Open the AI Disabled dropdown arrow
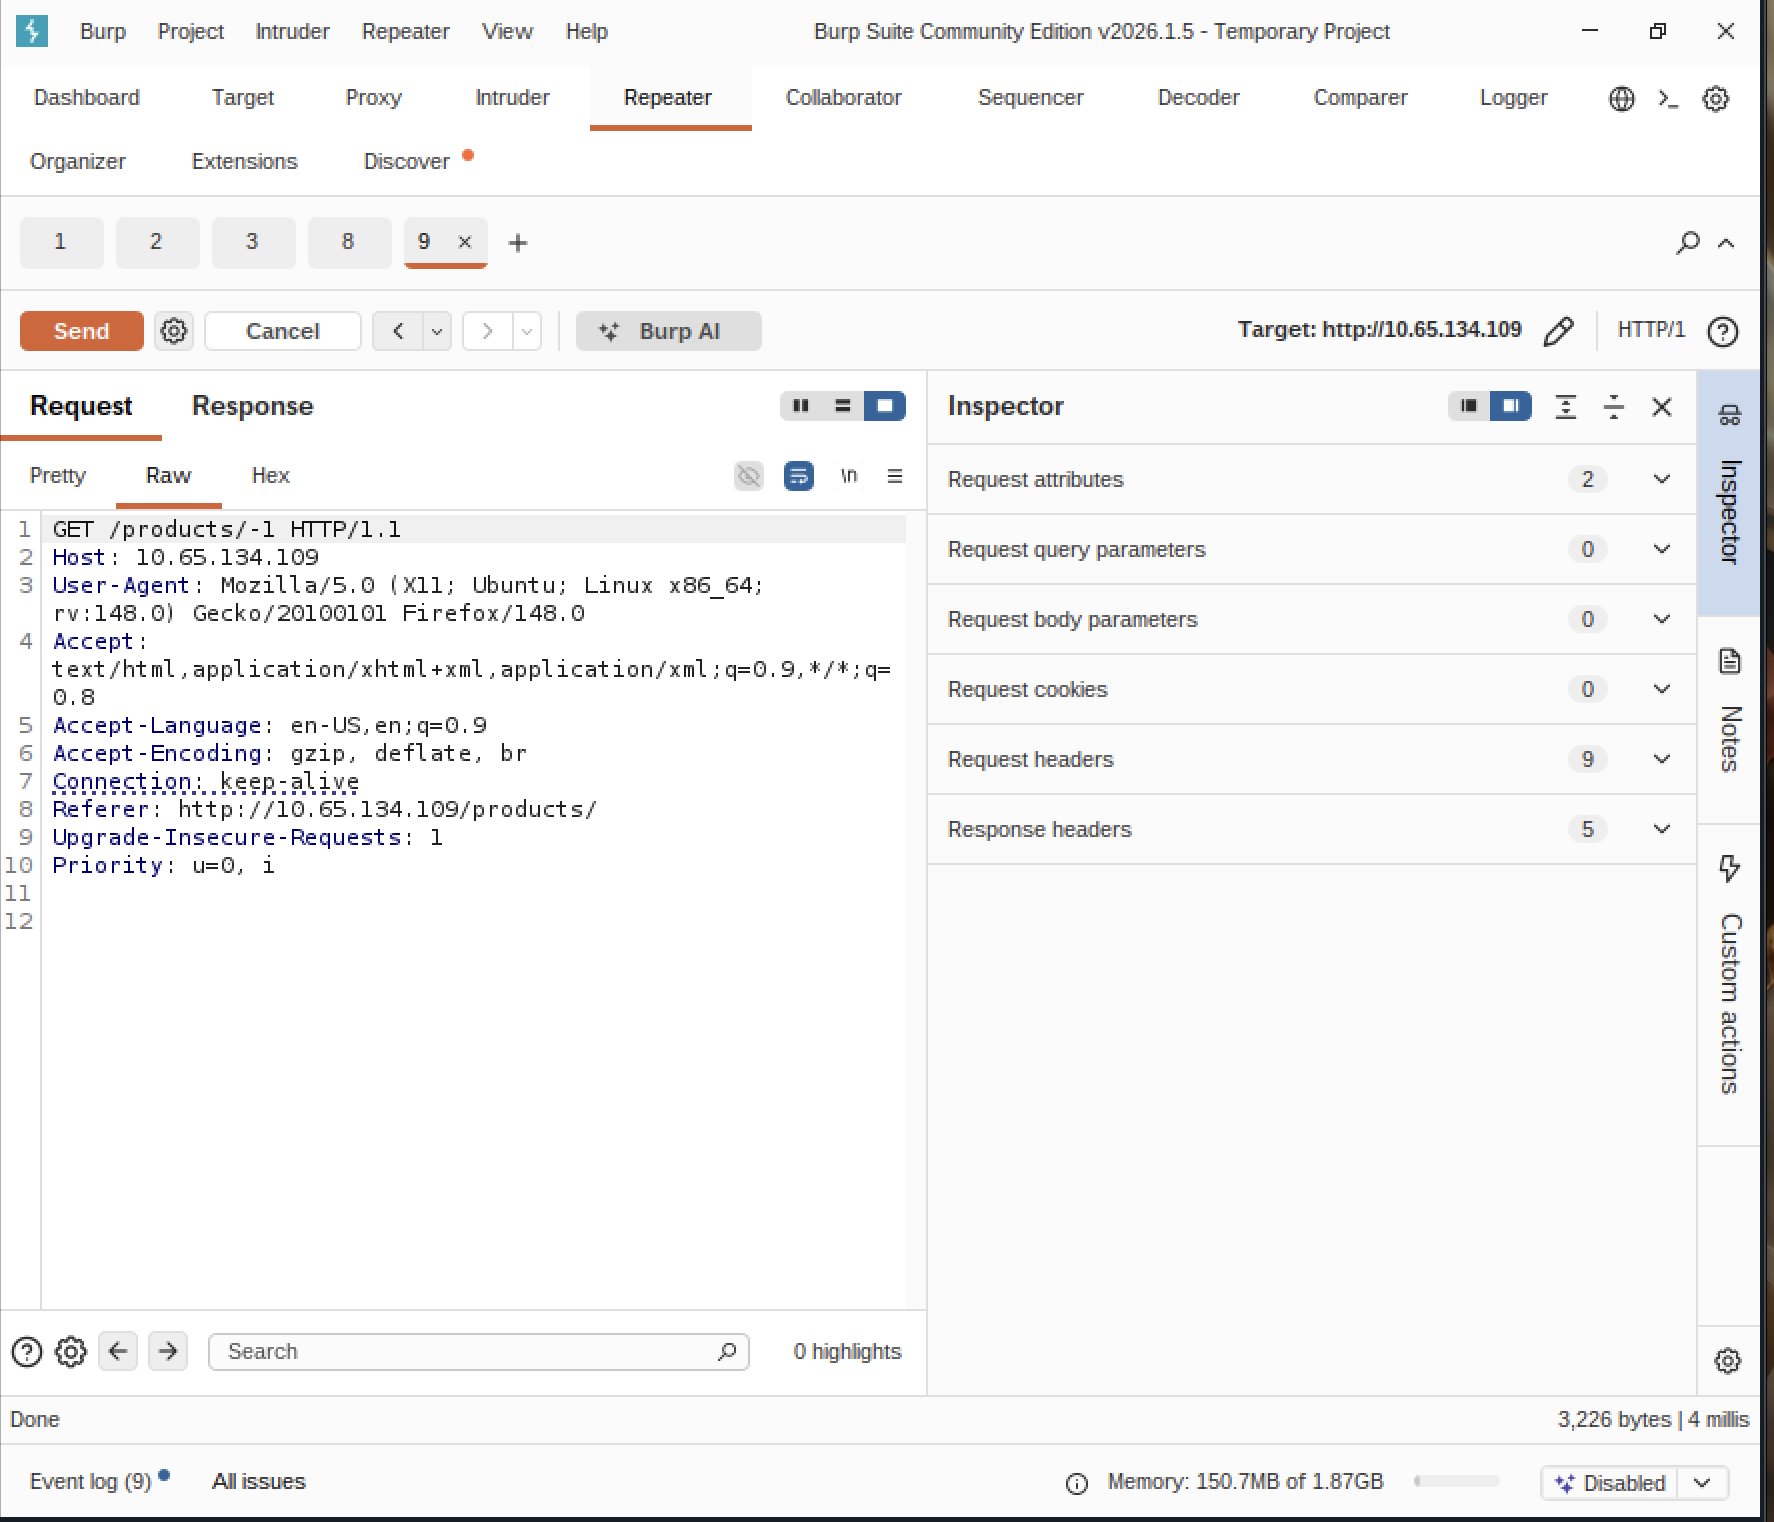1774x1522 pixels. (1703, 1483)
